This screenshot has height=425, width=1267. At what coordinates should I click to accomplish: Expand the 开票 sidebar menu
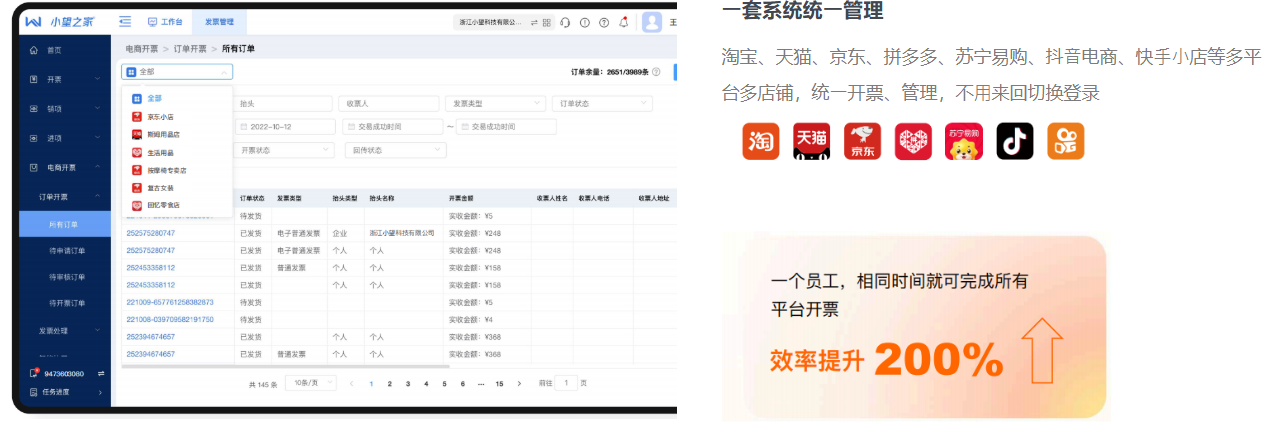(x=65, y=79)
